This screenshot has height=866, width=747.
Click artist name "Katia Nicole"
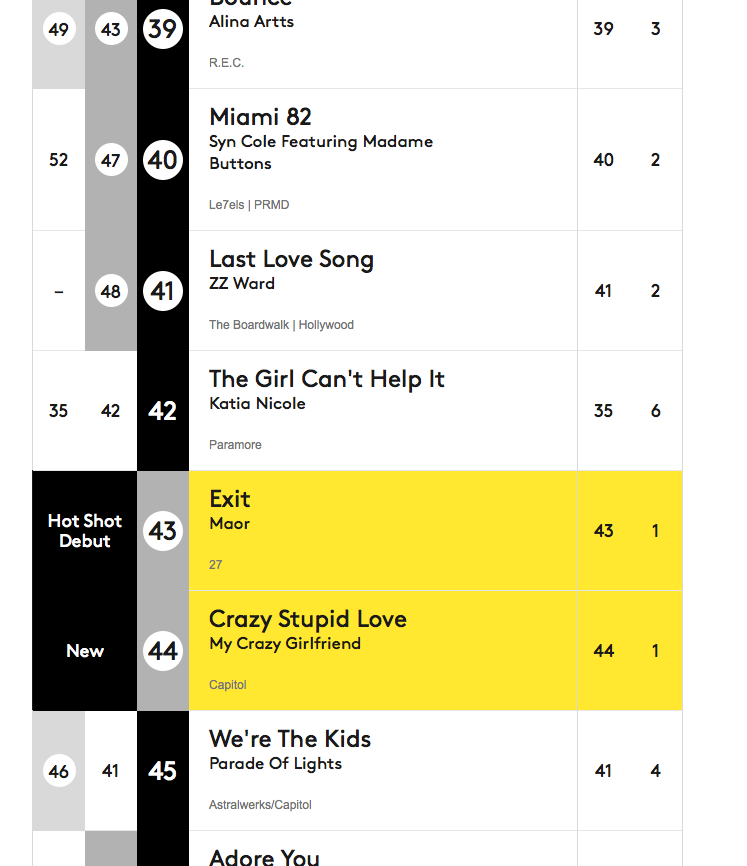[x=257, y=403]
